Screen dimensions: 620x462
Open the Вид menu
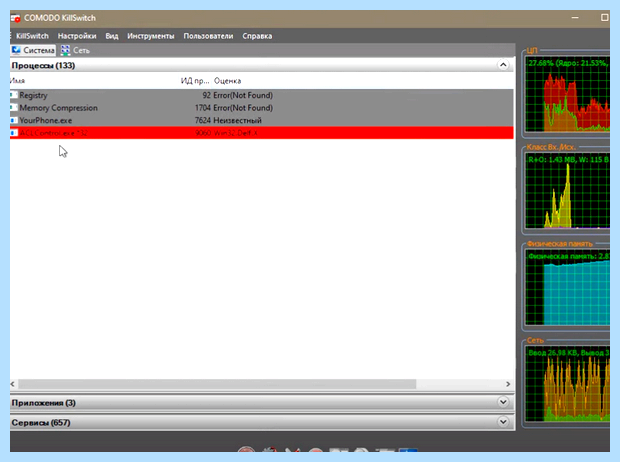coord(112,36)
